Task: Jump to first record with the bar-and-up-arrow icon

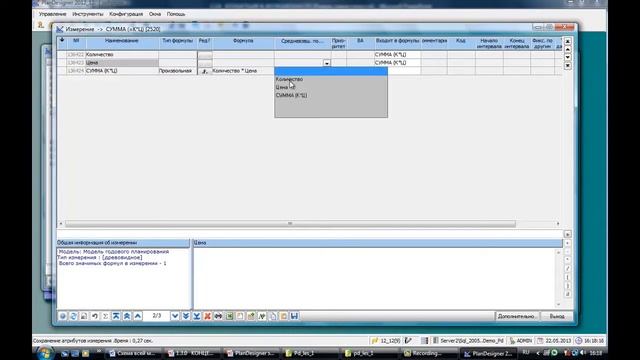Action: pyautogui.click(x=116, y=316)
